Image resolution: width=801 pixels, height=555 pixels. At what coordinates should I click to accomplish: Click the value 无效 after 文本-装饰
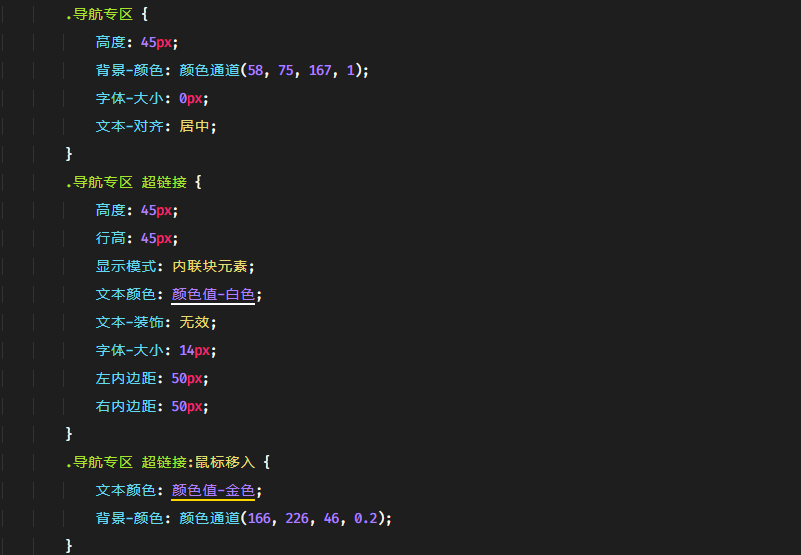tap(194, 322)
